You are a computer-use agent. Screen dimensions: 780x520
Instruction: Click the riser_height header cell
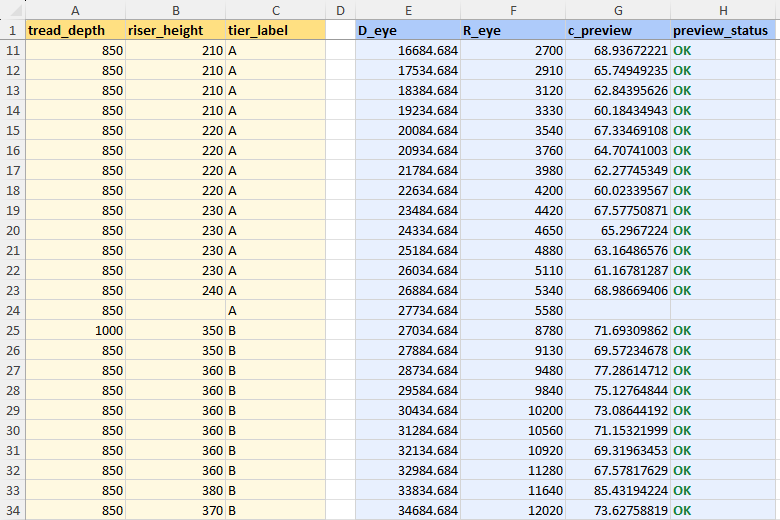[176, 30]
